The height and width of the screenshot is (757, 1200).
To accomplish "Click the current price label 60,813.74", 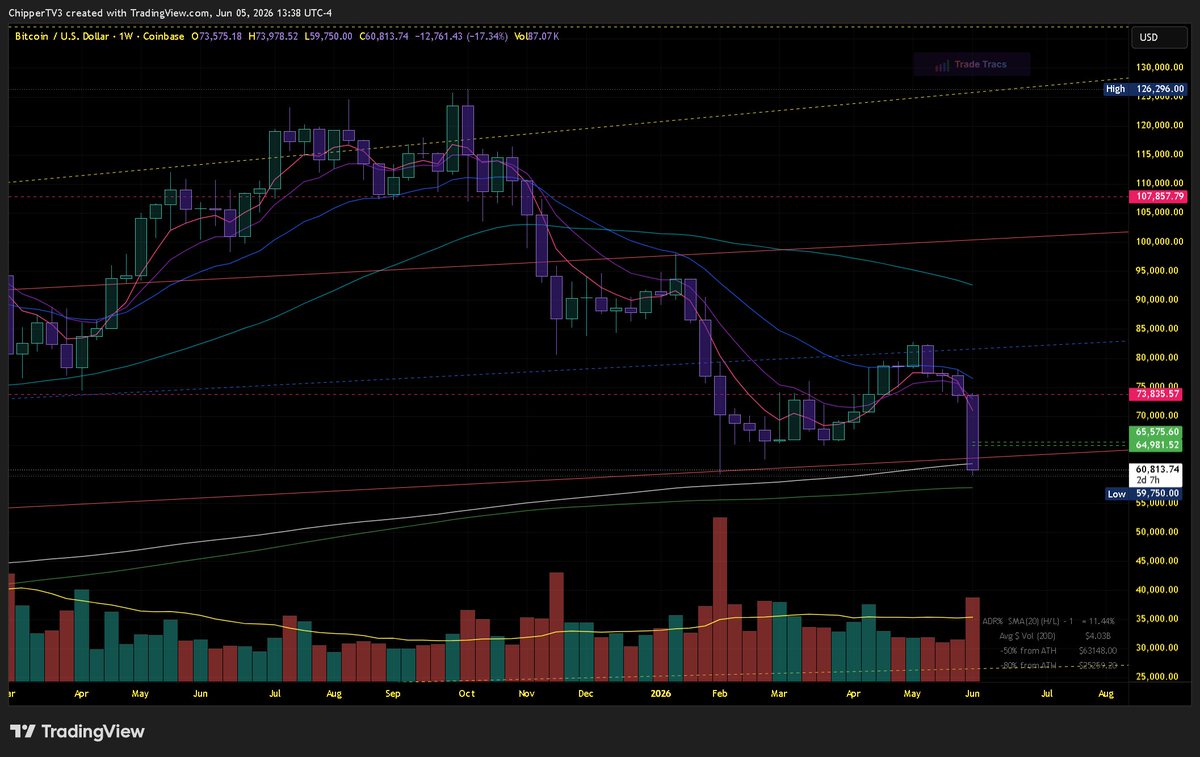I will click(x=1157, y=469).
